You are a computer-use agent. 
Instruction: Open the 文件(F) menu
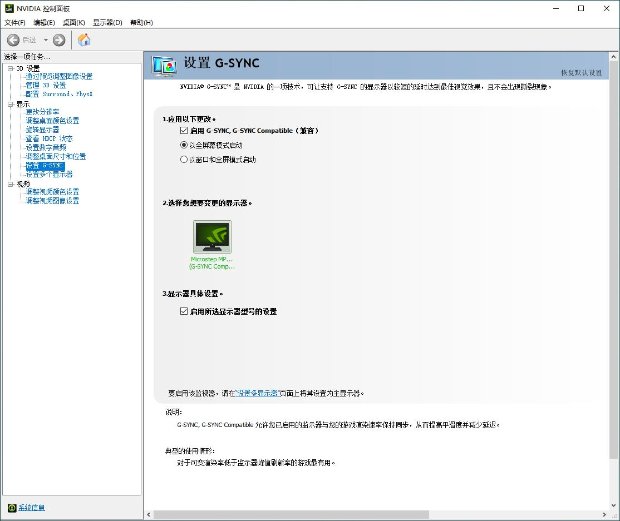15,23
